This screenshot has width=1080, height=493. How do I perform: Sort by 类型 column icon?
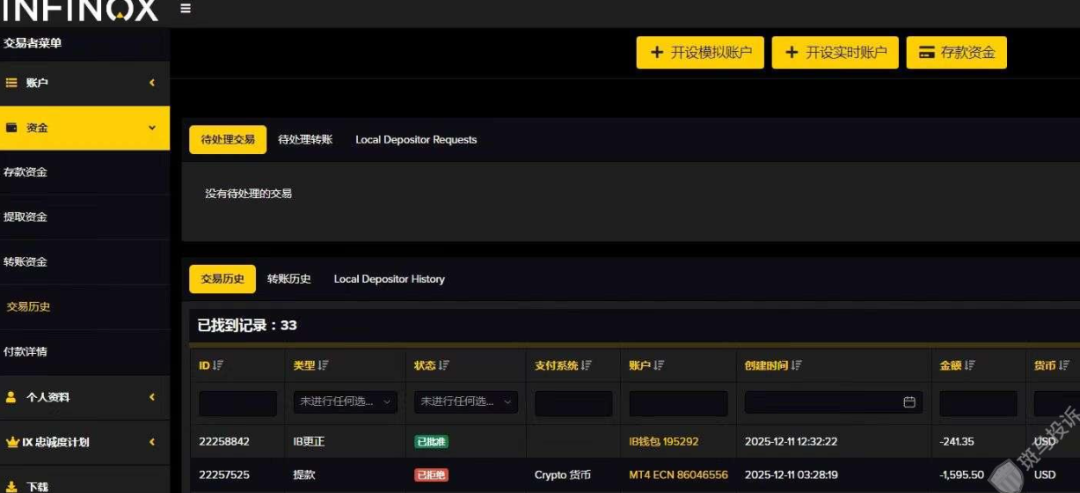(x=323, y=366)
